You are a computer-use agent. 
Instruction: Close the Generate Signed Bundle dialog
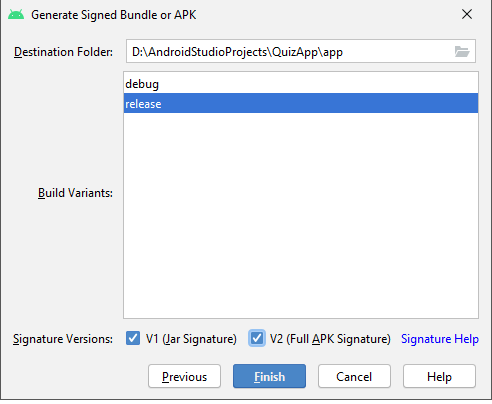coord(467,14)
